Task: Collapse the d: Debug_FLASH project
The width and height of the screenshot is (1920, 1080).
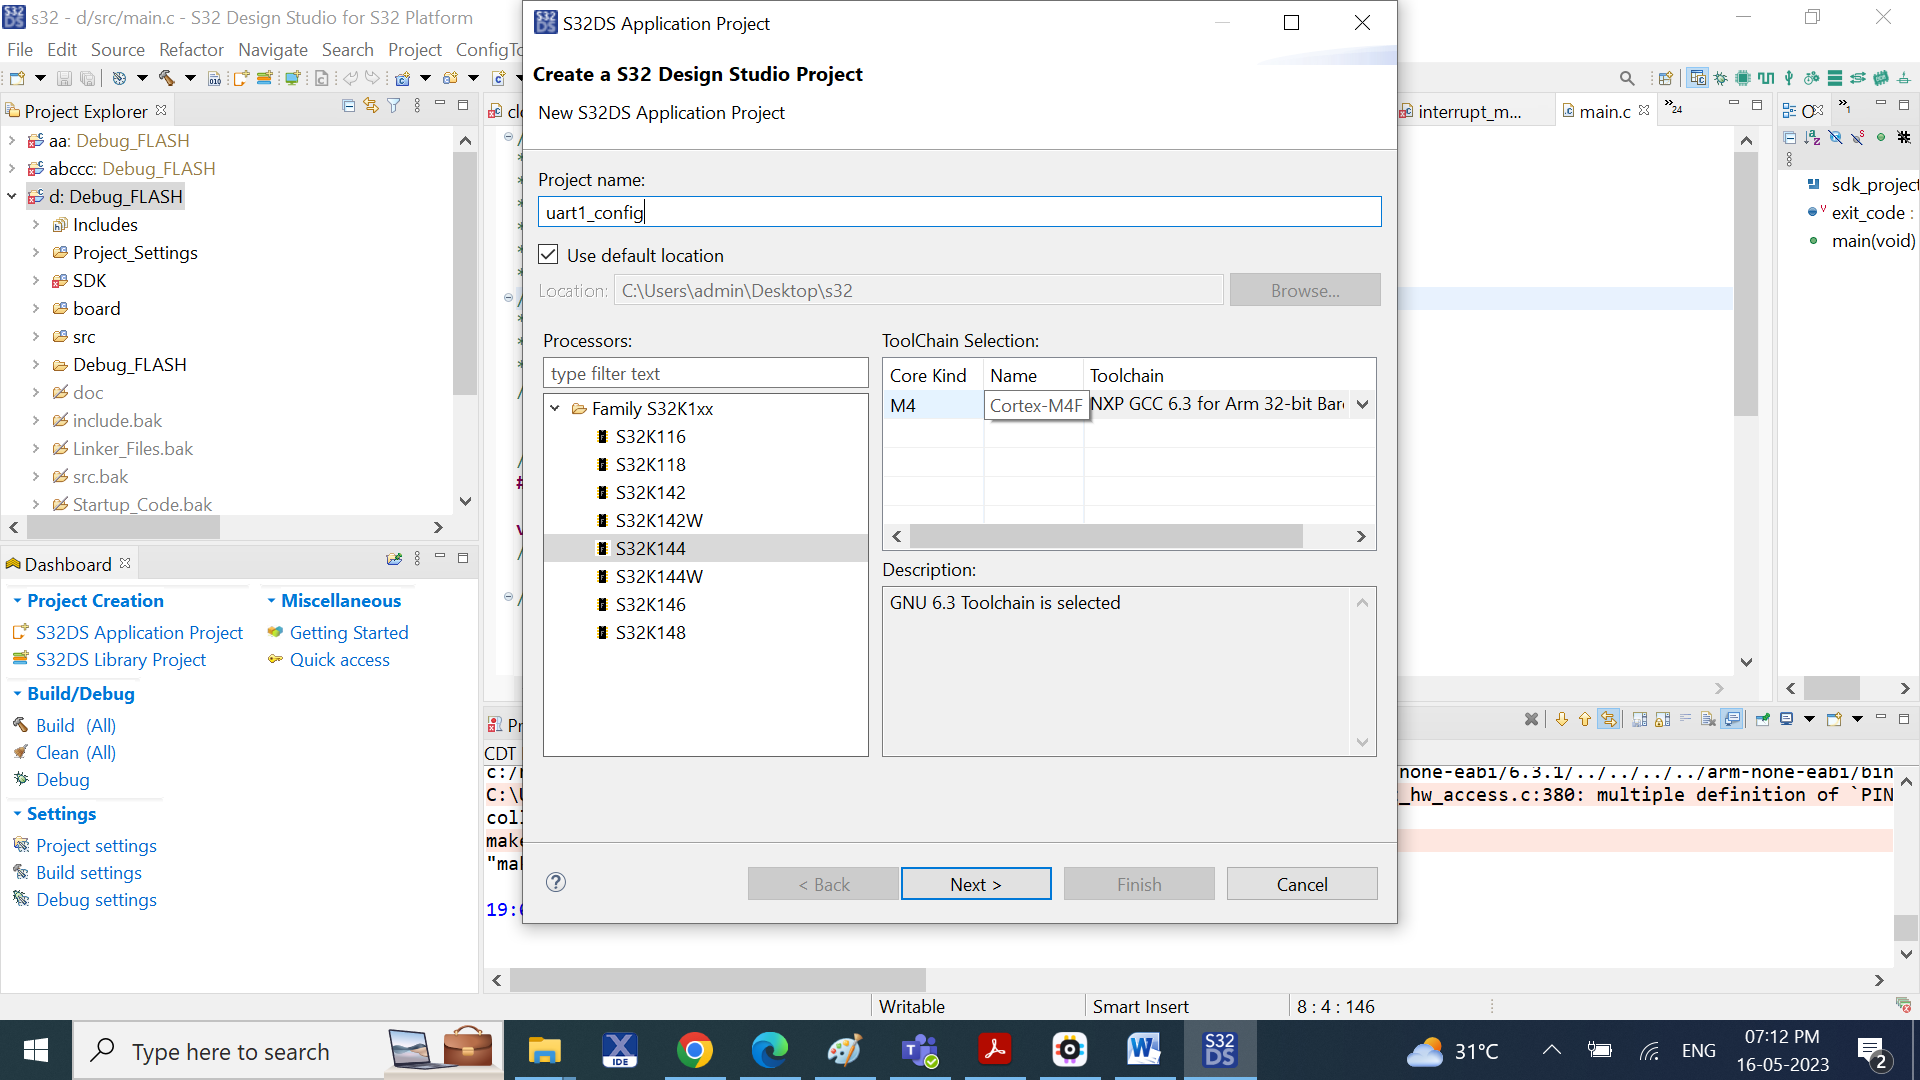Action: 12,197
